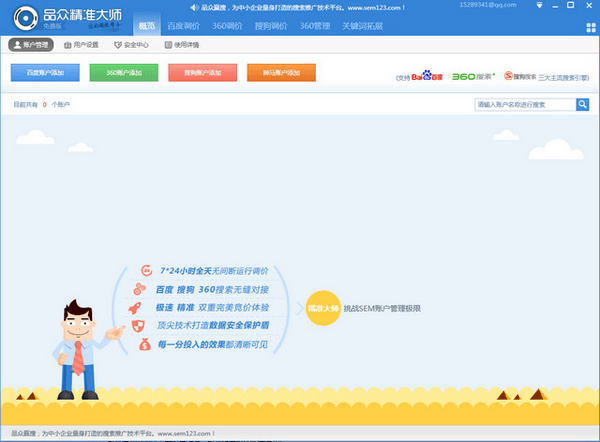Click the green 360账户添加 button
This screenshot has height=442, width=600.
(x=124, y=73)
